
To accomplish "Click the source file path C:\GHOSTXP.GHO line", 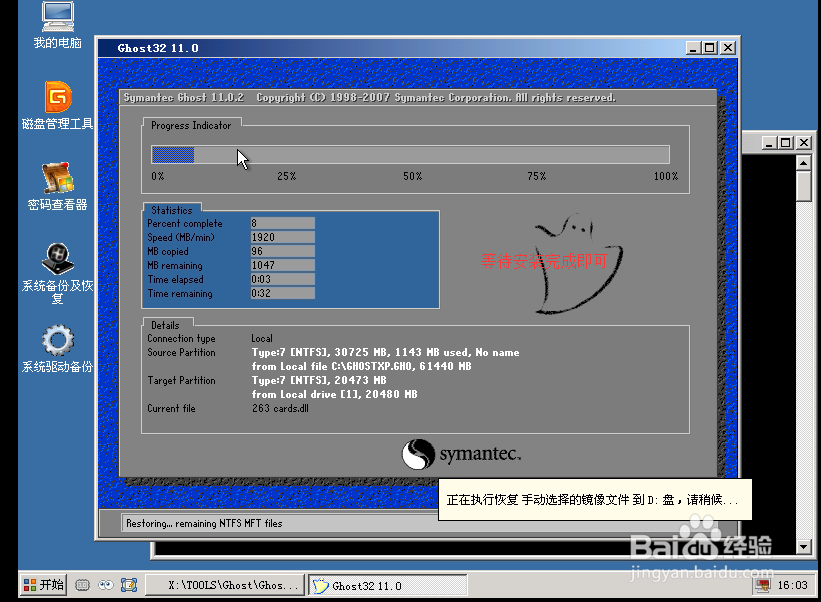I will point(361,366).
